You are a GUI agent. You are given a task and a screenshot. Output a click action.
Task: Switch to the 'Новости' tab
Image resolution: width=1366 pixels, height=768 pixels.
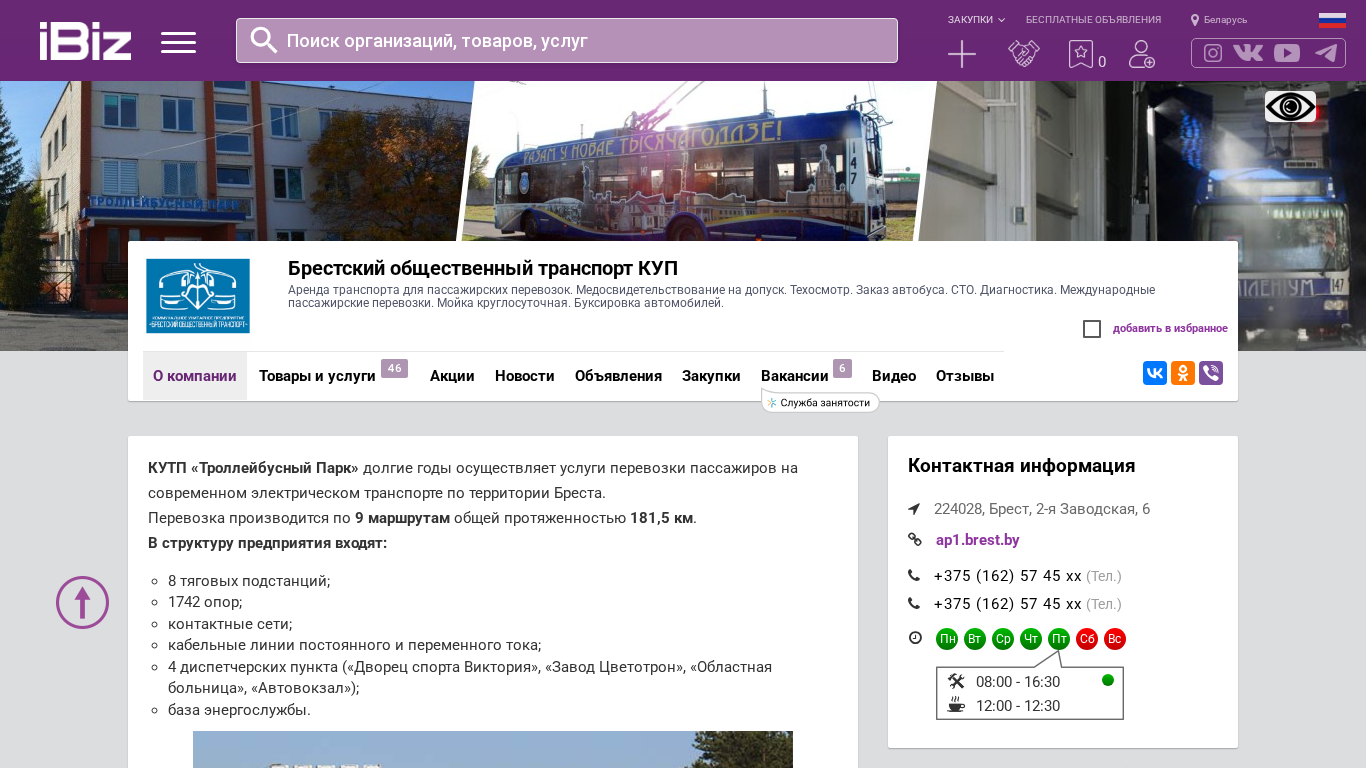click(x=525, y=376)
